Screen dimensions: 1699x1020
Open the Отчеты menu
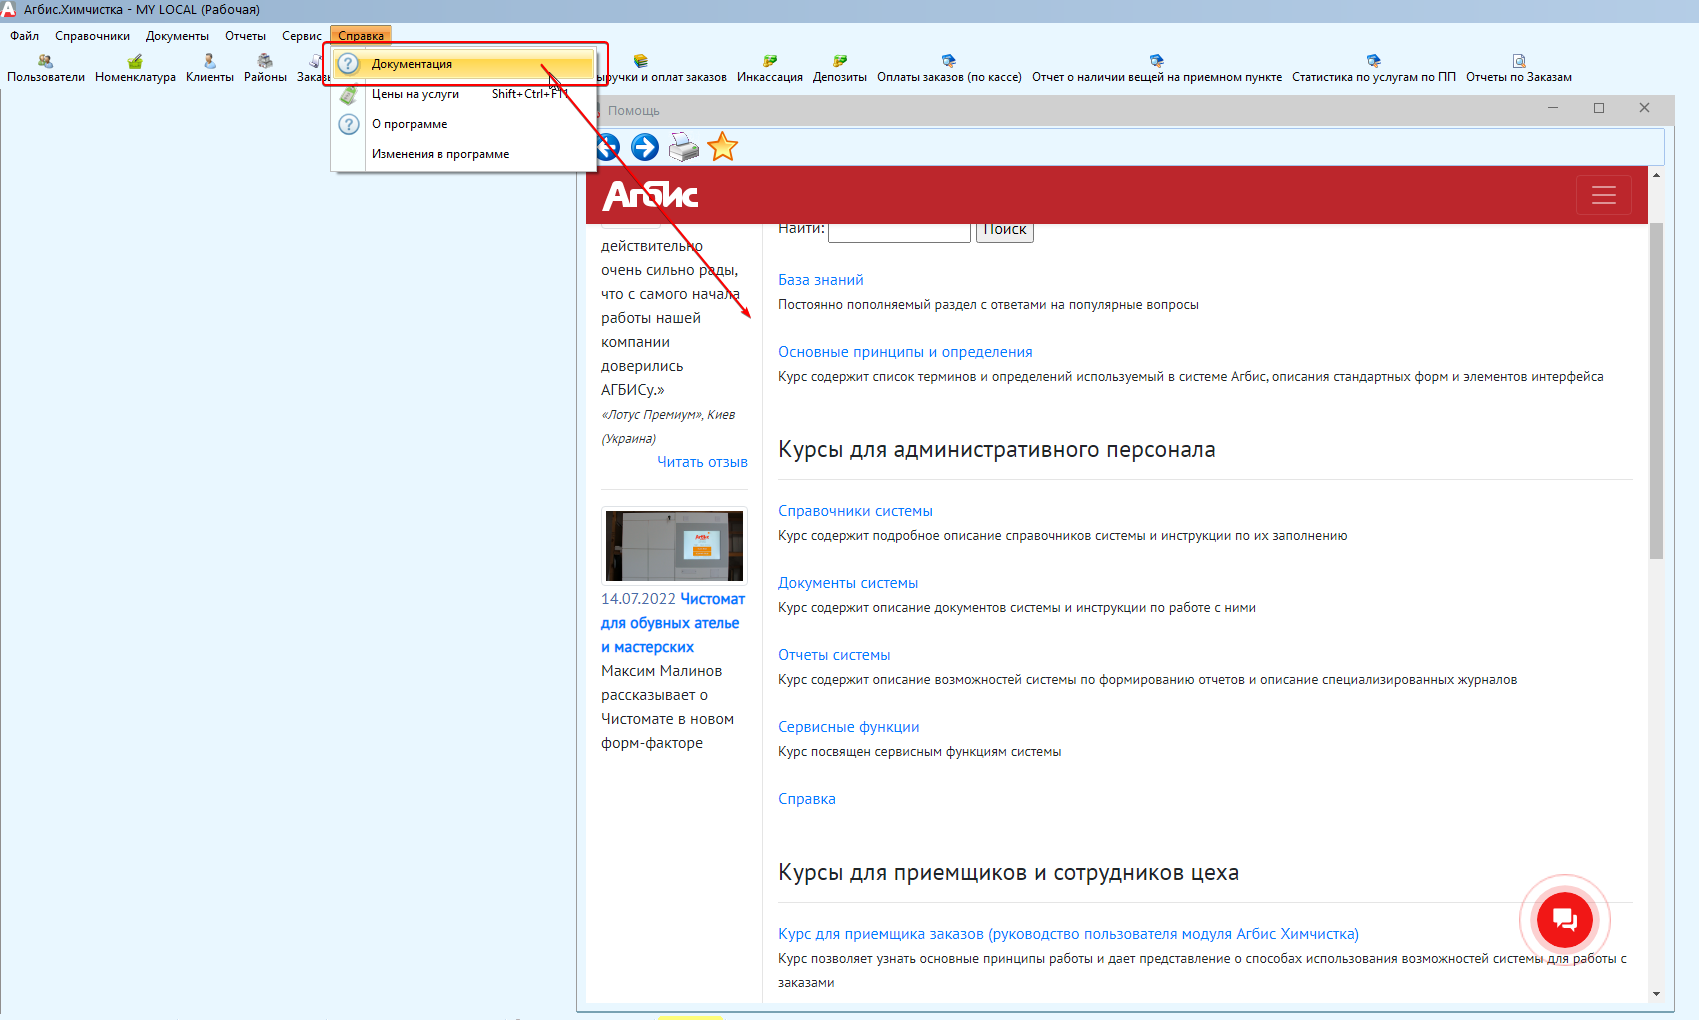click(245, 36)
